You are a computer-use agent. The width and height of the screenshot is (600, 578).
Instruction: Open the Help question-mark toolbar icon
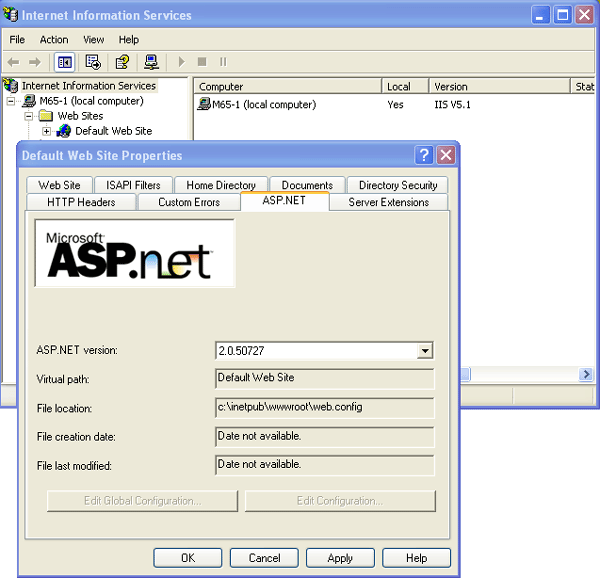122,62
